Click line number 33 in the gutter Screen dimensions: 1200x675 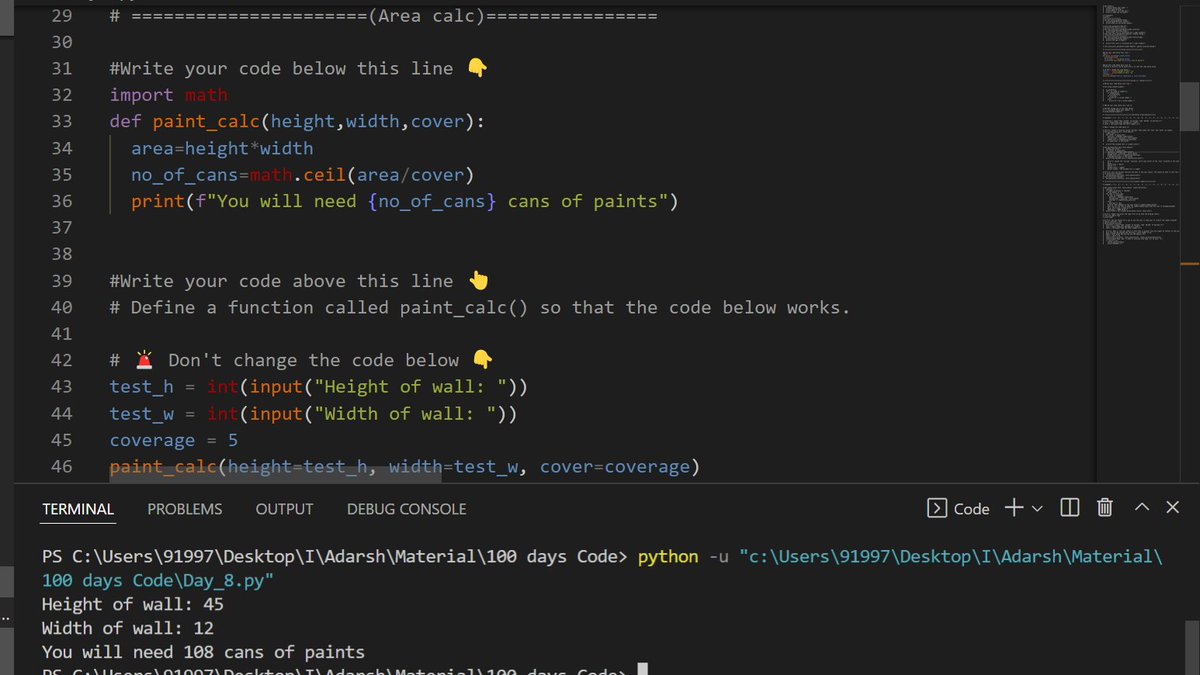(x=61, y=122)
